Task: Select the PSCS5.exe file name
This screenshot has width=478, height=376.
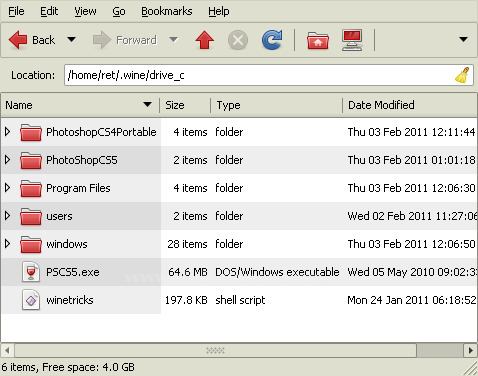Action: [x=73, y=272]
